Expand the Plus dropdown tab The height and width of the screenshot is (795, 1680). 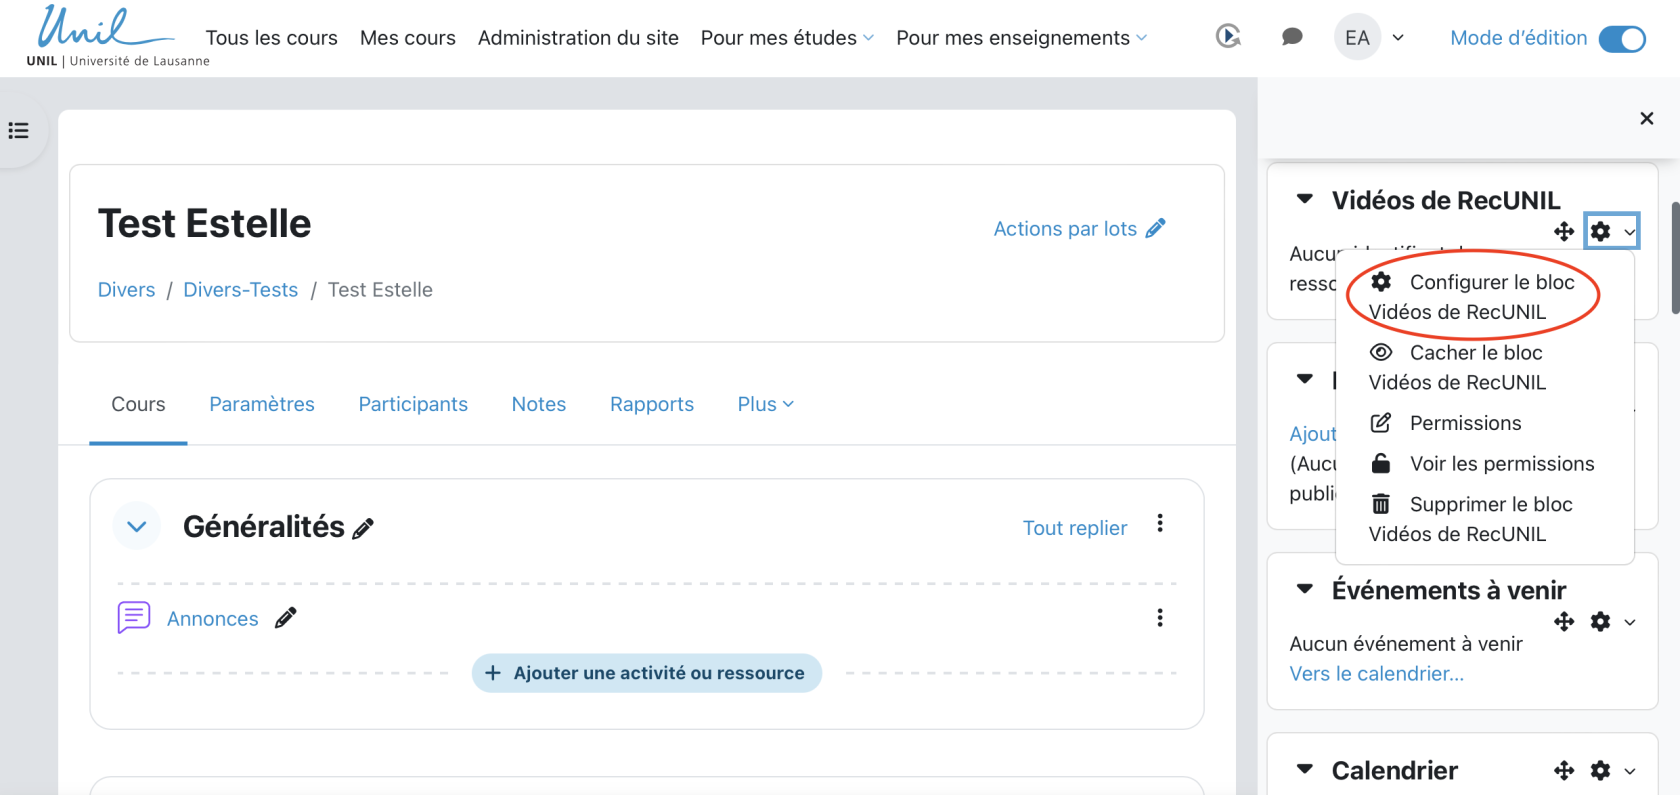pos(765,404)
